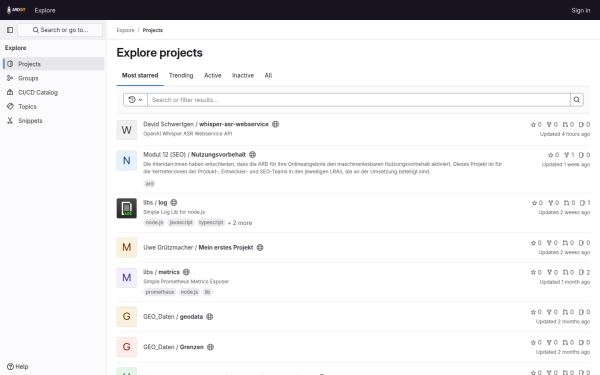
Task: Open Groups in the sidebar
Action: coord(54,78)
